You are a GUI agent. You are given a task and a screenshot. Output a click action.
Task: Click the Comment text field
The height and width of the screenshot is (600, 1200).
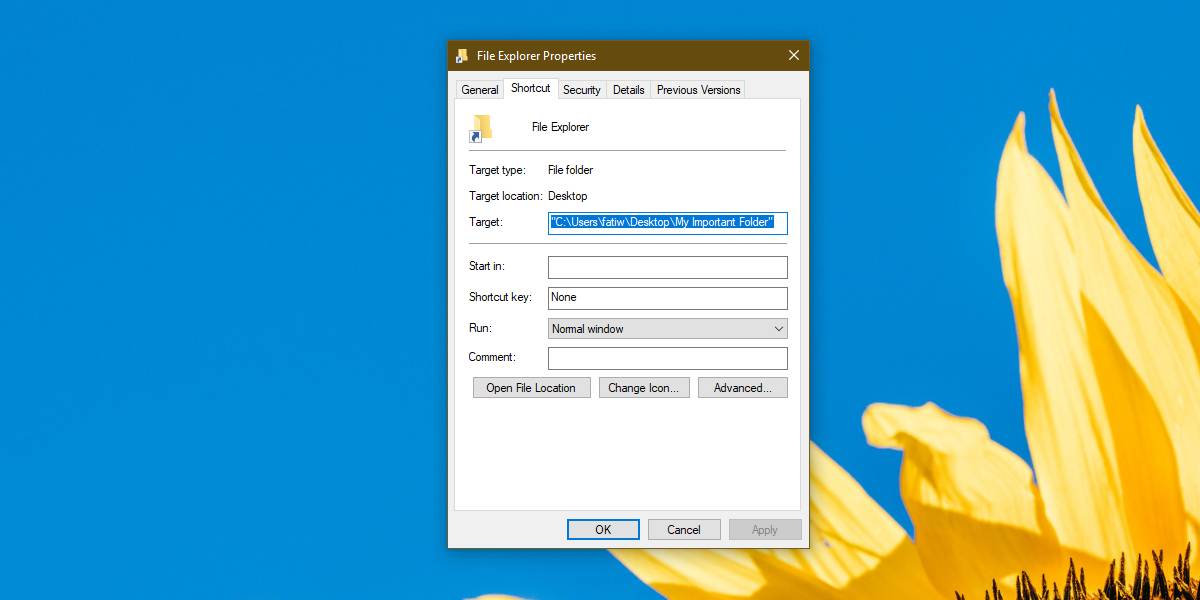(x=667, y=357)
